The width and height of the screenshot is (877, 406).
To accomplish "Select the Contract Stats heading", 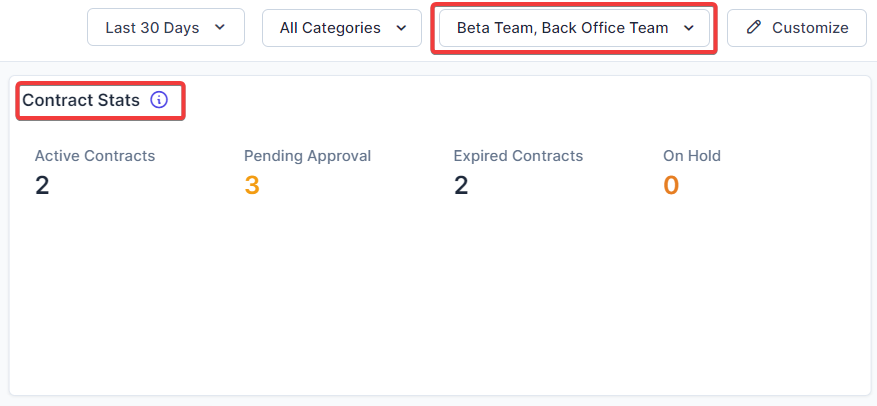I will tap(81, 100).
